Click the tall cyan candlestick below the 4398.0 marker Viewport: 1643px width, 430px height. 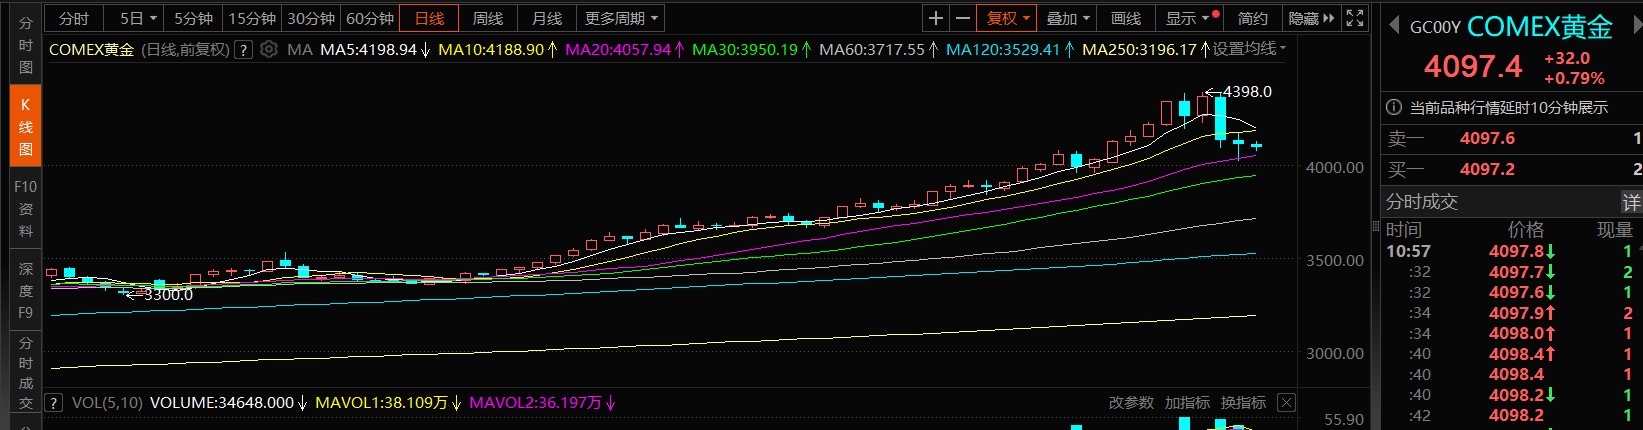pyautogui.click(x=1220, y=118)
